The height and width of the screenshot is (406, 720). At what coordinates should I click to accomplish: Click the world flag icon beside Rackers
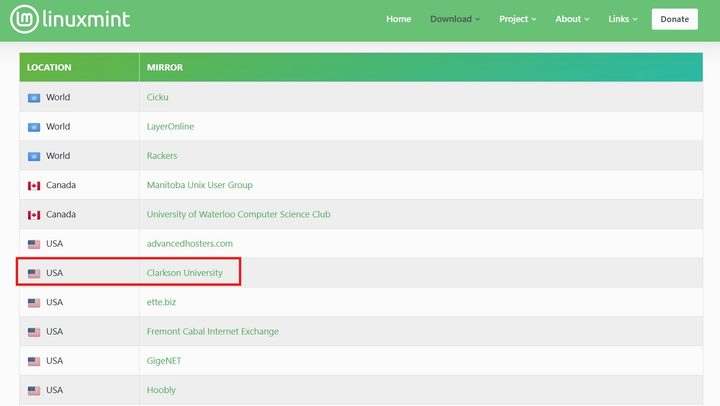click(34, 156)
